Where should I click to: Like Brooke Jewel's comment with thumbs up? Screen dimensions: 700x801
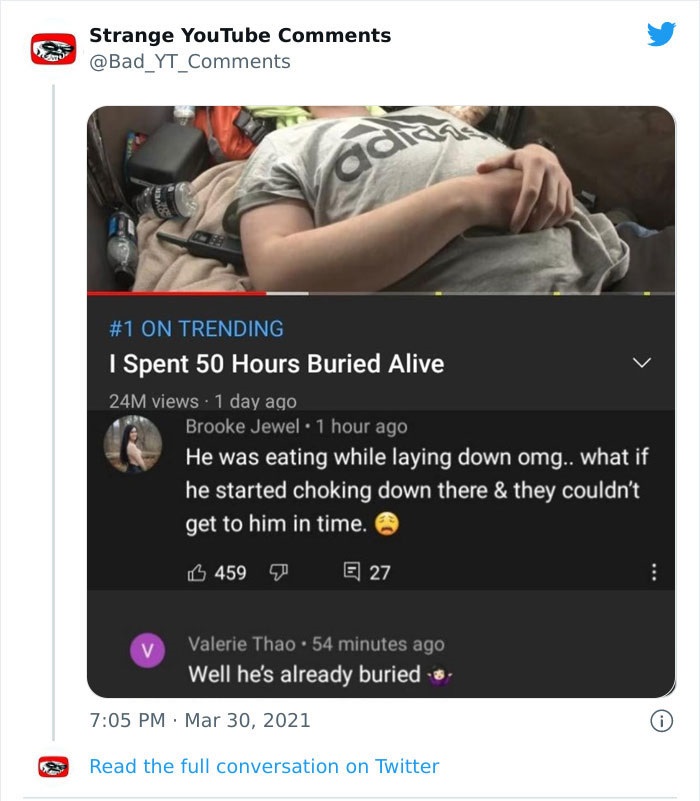196,573
